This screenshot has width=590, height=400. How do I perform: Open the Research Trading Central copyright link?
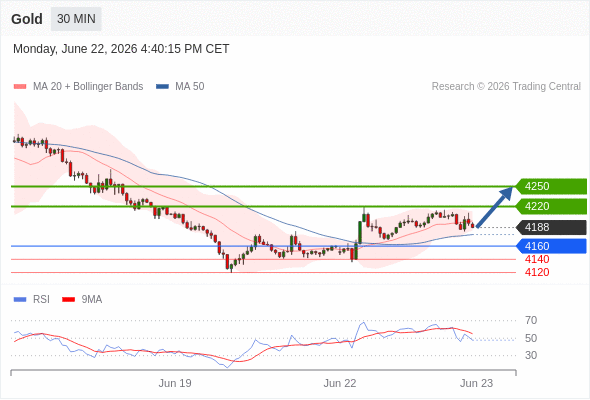(x=506, y=87)
